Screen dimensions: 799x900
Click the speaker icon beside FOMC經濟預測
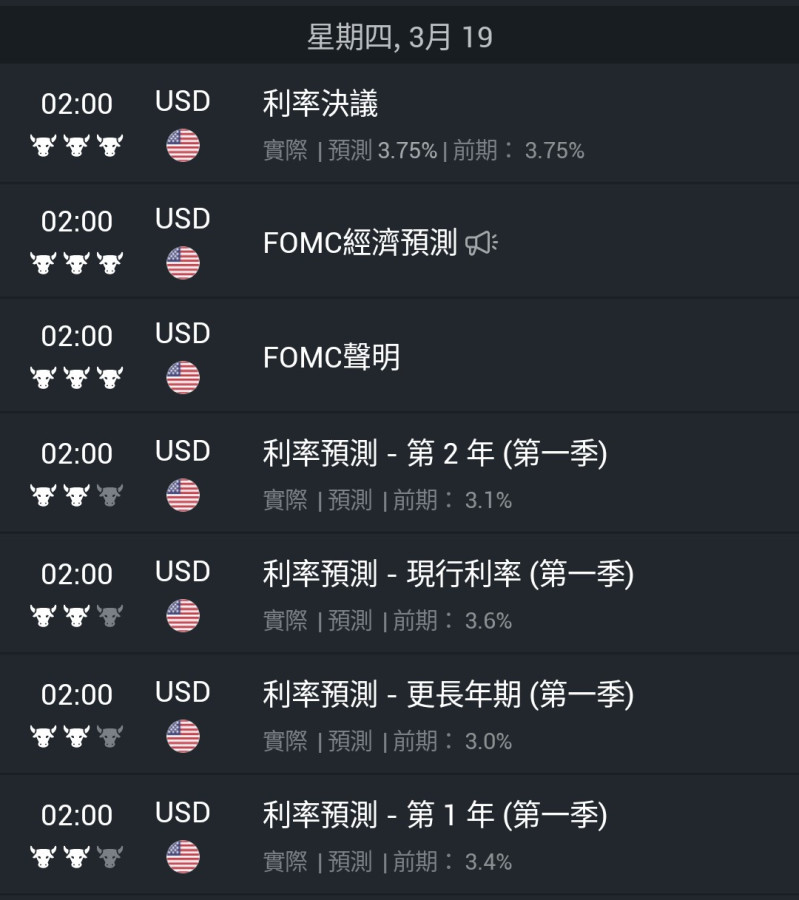tap(481, 243)
